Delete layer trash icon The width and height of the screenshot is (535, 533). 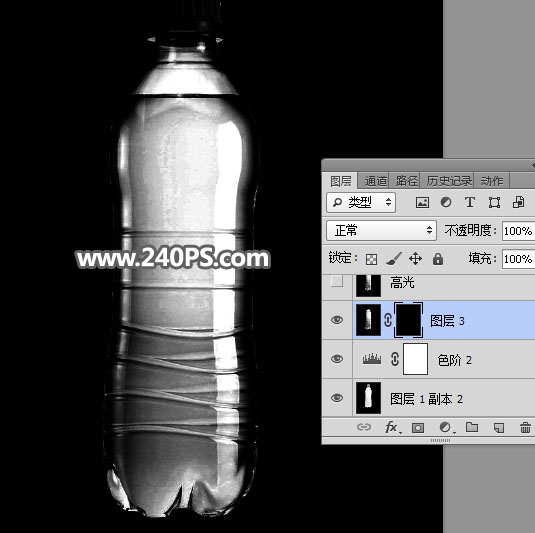point(525,427)
